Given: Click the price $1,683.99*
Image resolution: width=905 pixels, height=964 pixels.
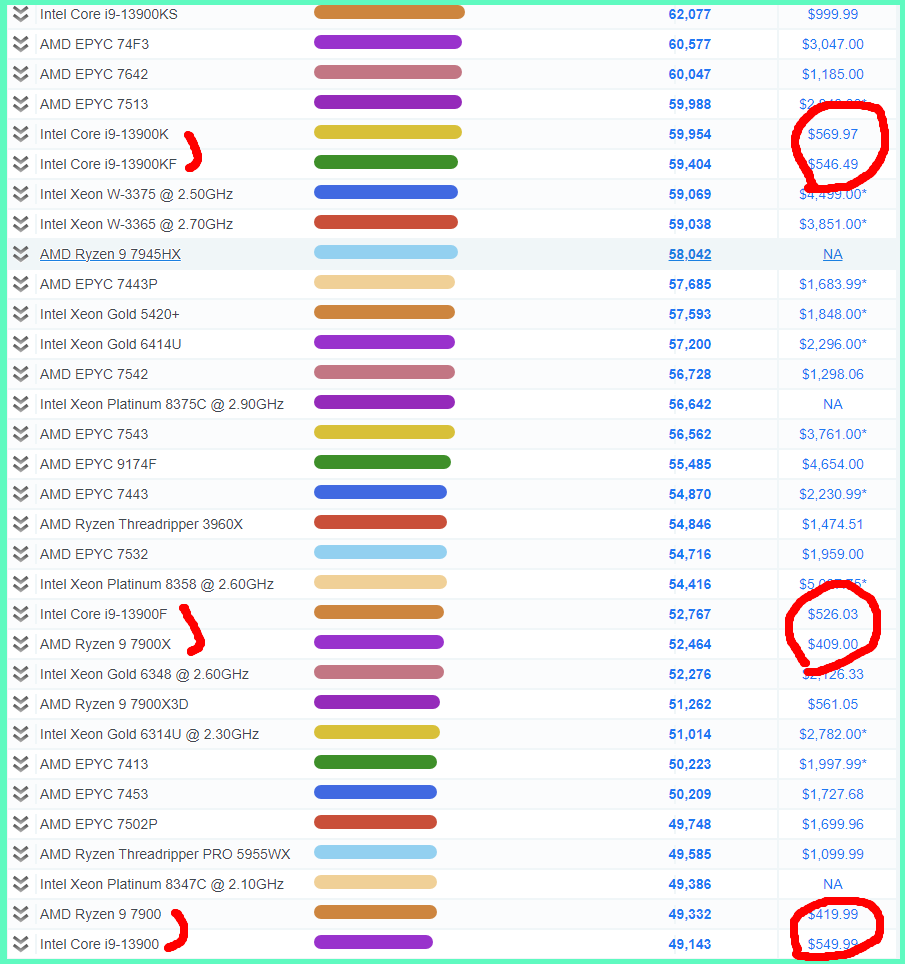Looking at the screenshot, I should 832,284.
